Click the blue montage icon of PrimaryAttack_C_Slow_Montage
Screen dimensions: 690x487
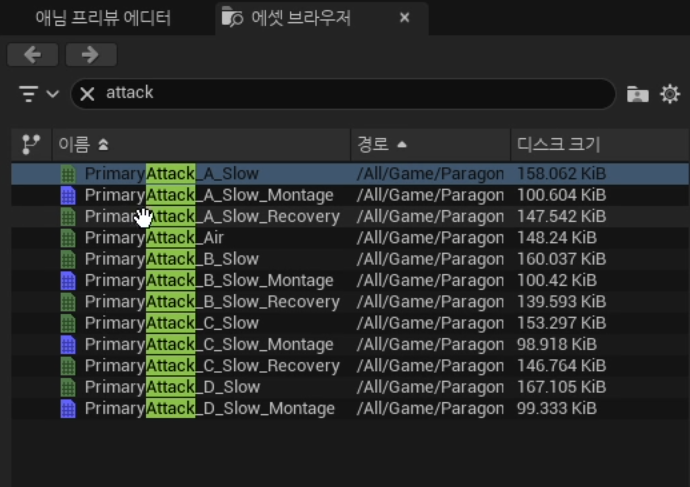[68, 344]
